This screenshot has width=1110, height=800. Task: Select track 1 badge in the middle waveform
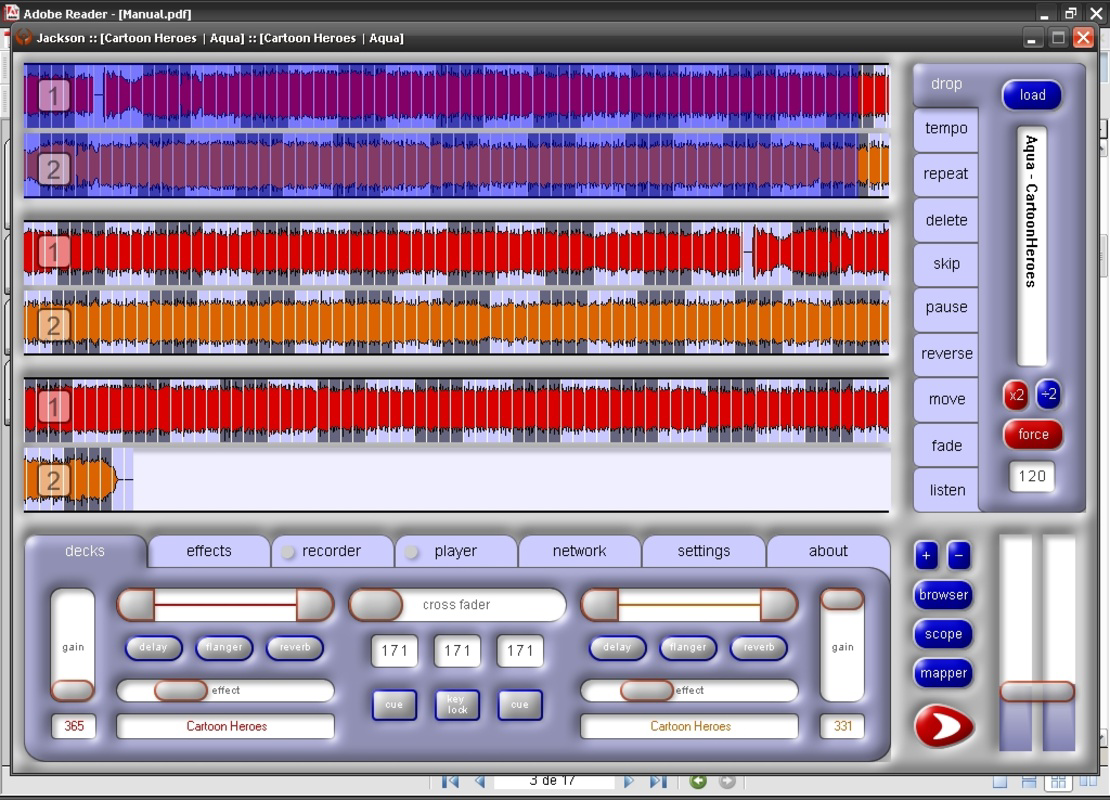click(54, 251)
